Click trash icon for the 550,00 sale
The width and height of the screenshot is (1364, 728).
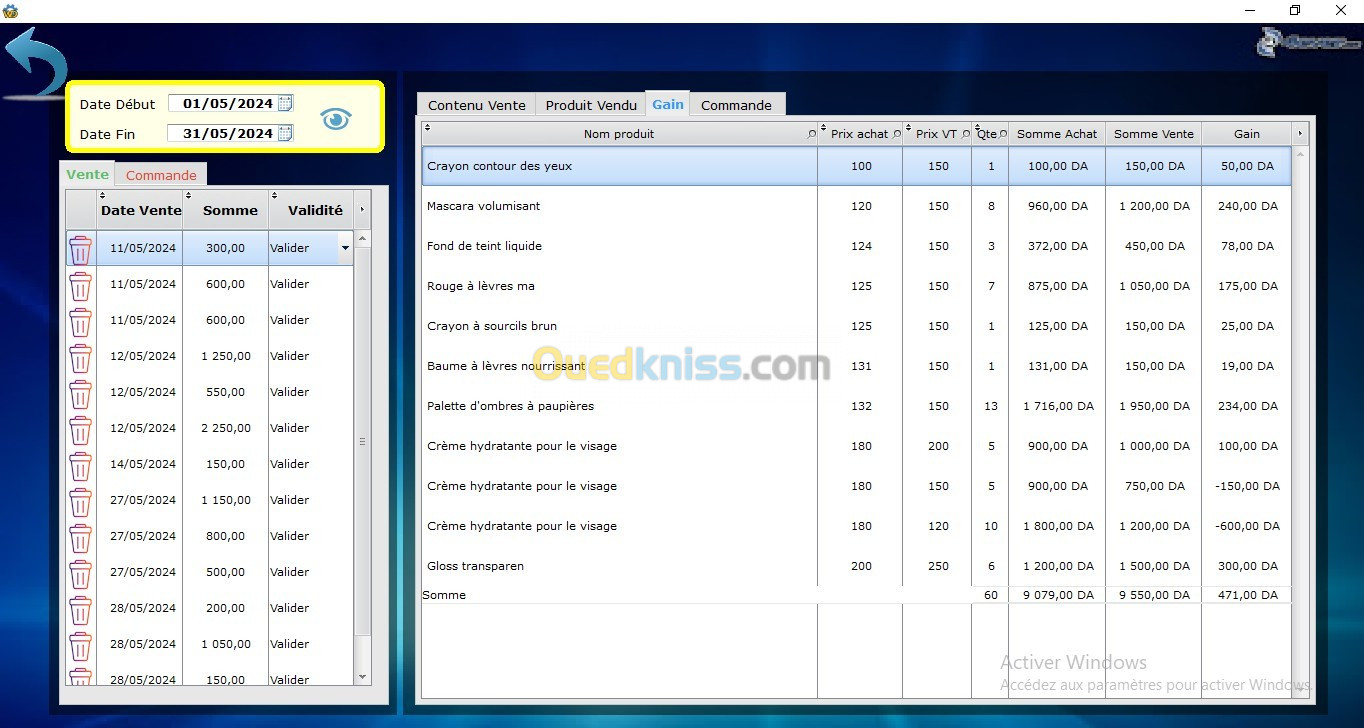80,393
